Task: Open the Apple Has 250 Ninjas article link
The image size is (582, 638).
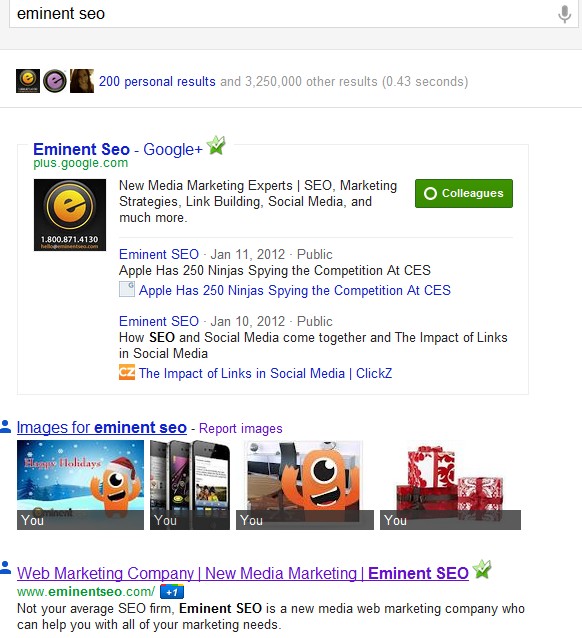Action: (295, 291)
